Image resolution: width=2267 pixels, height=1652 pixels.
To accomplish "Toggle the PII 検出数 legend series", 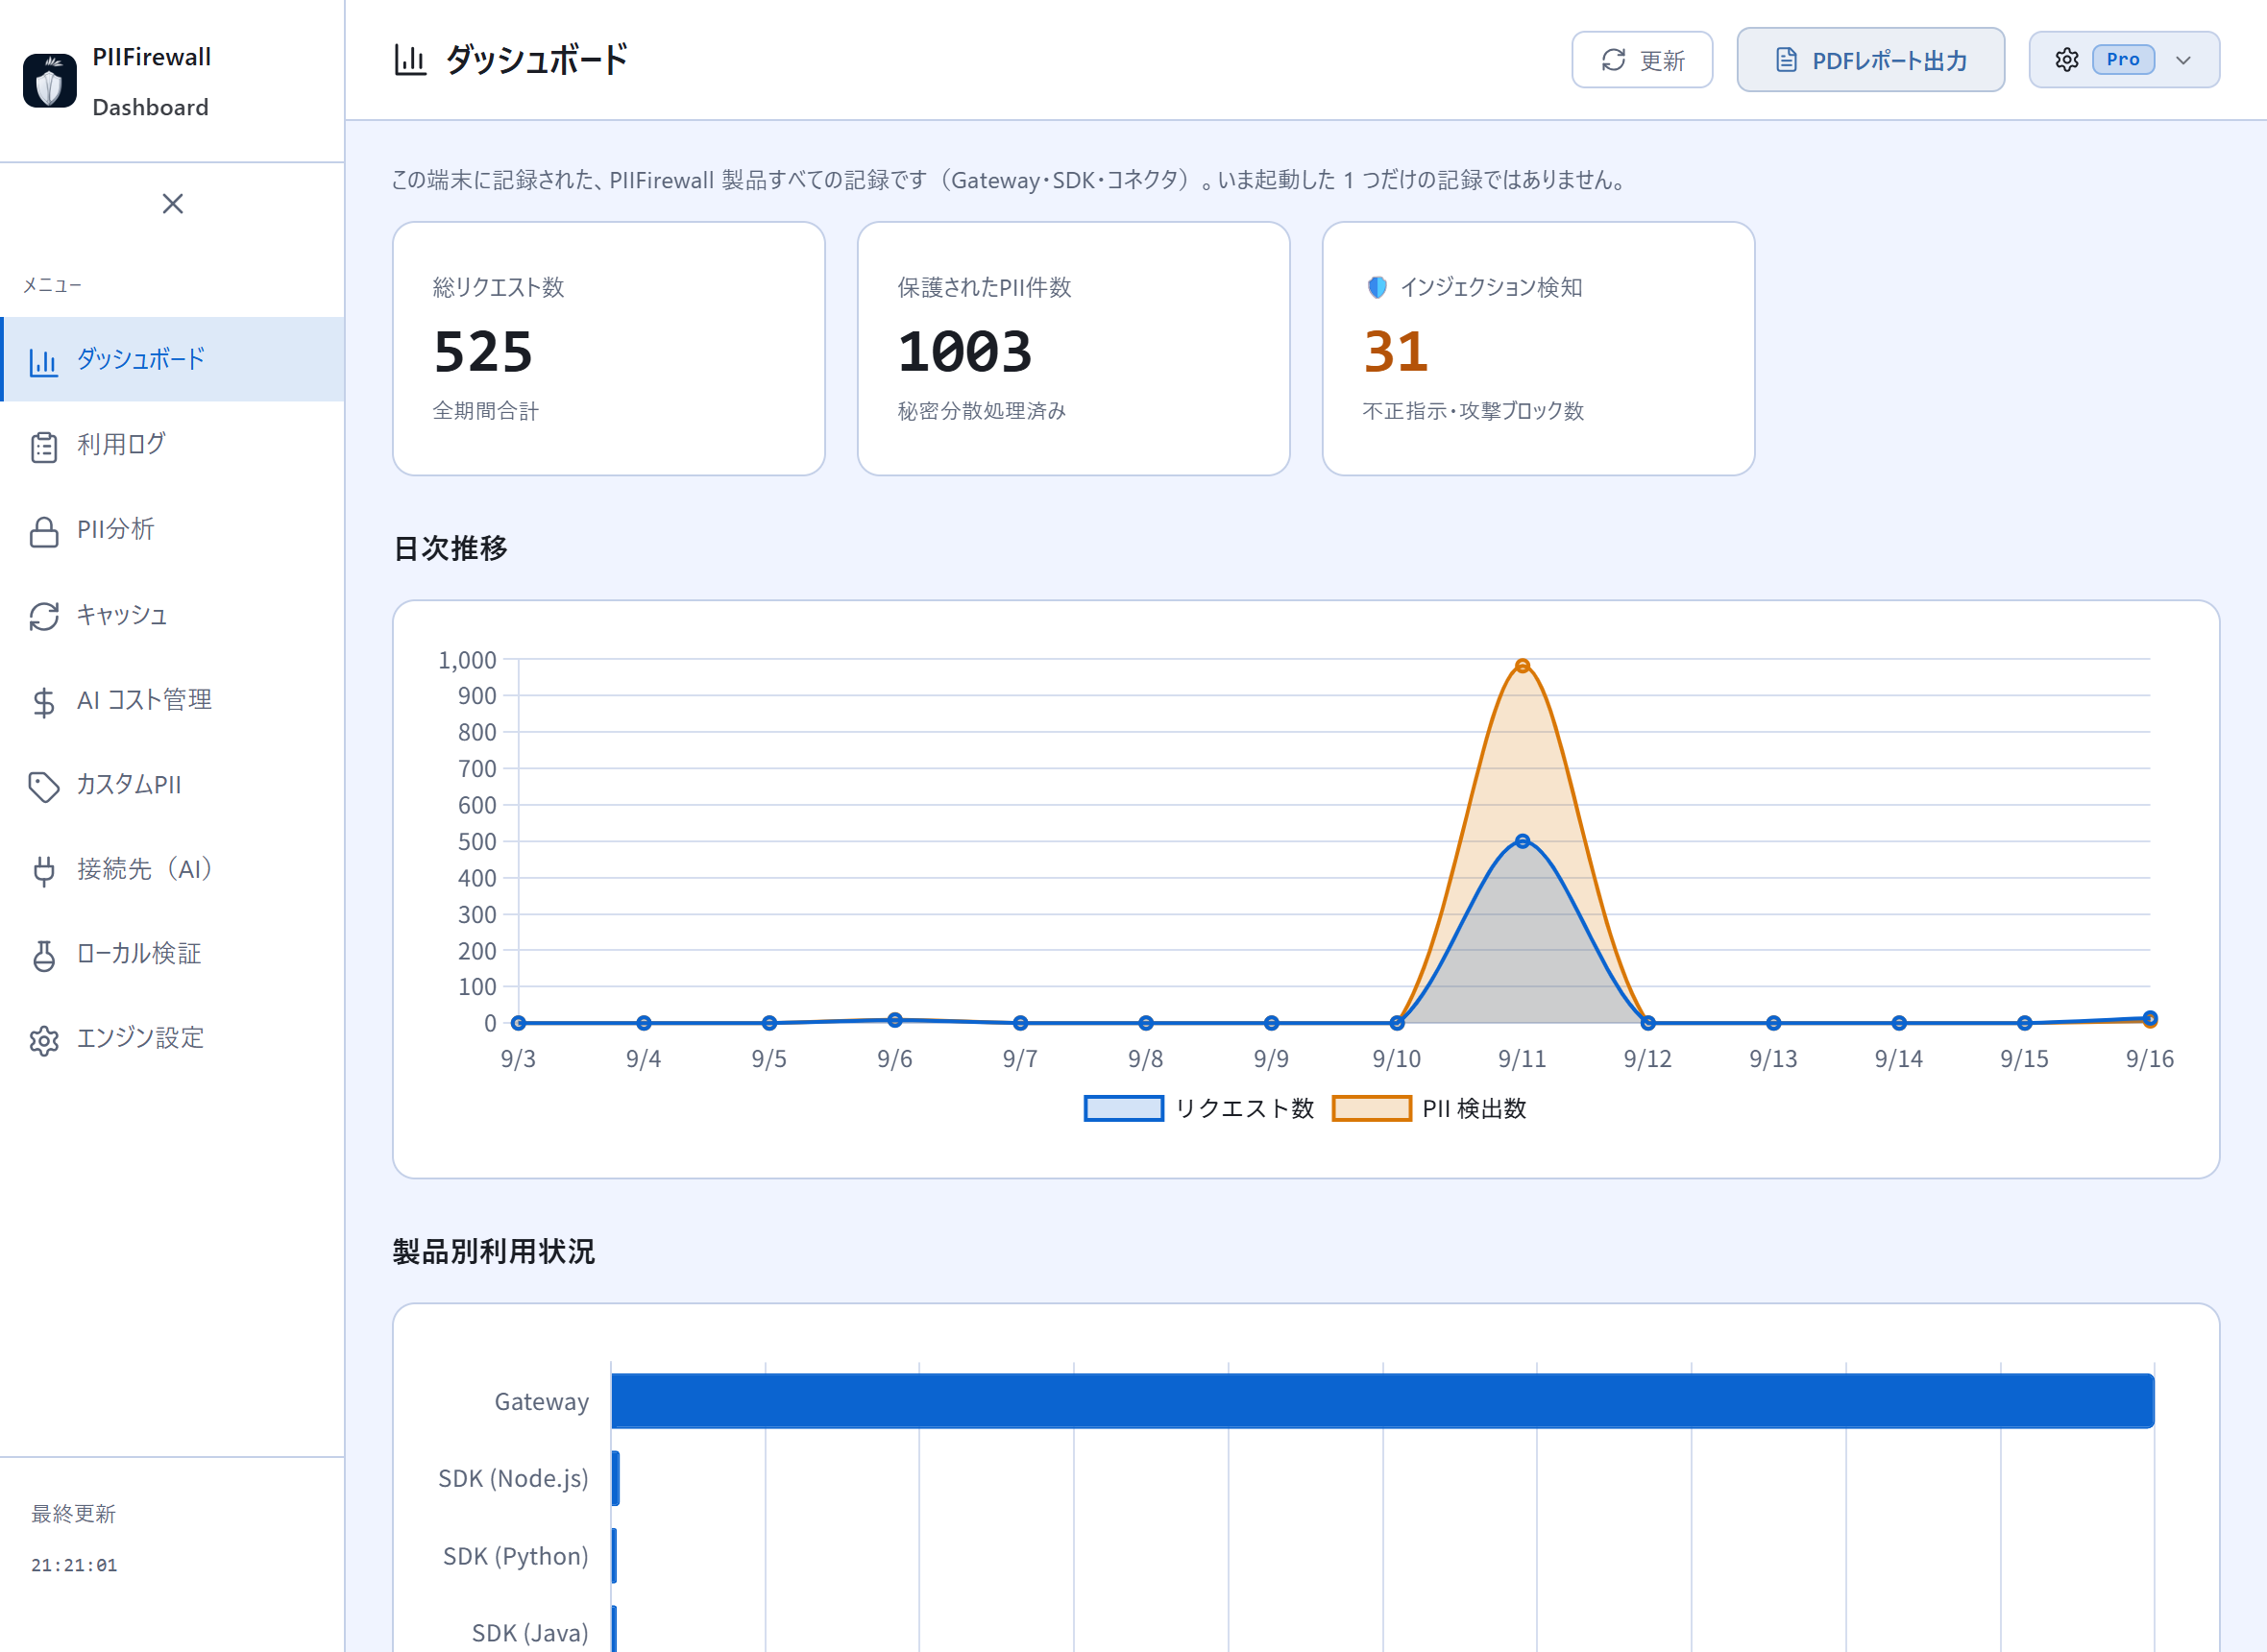I will (1429, 1108).
